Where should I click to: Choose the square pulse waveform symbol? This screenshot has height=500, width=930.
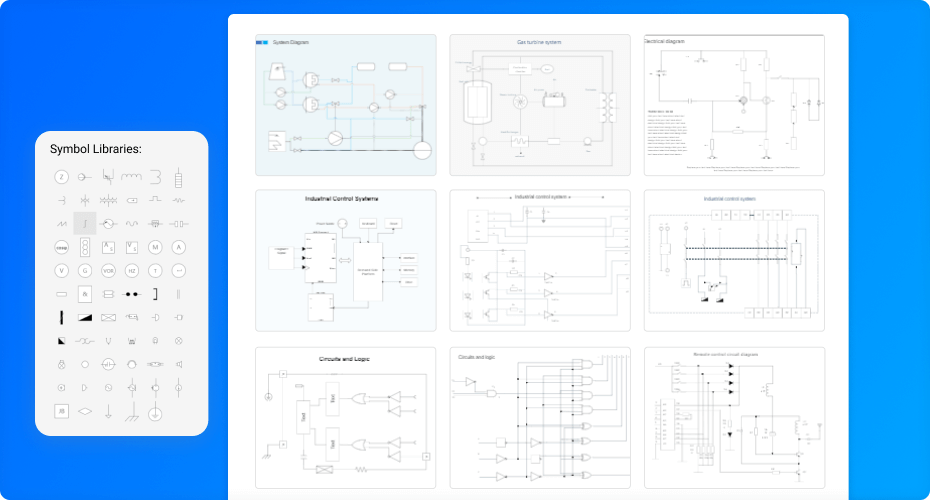(155, 200)
